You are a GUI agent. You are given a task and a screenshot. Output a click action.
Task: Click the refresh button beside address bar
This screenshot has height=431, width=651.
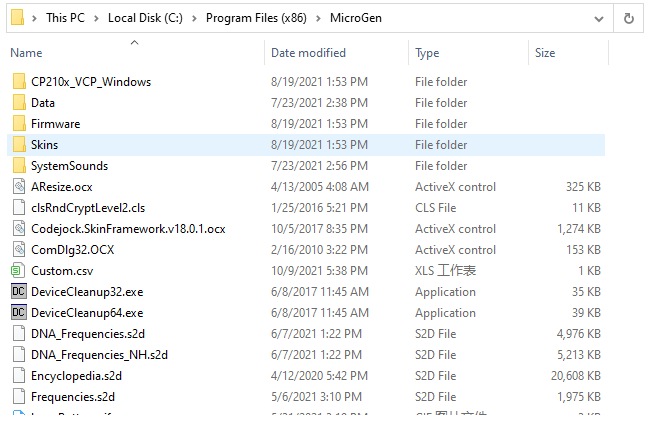pos(629,18)
